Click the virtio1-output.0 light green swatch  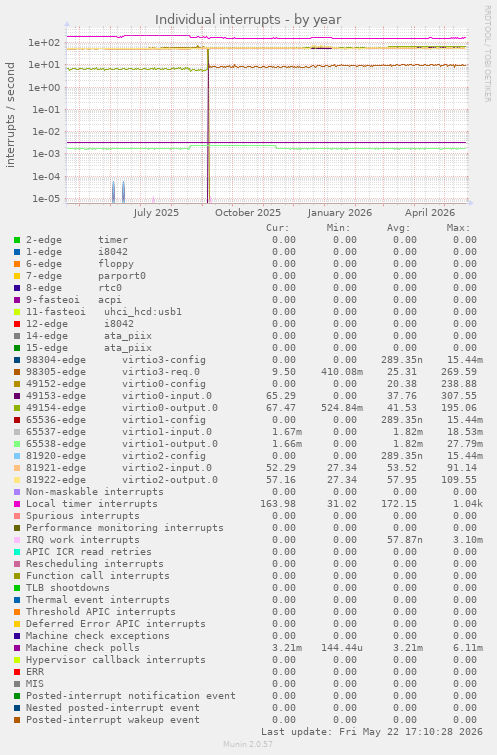pos(17,444)
